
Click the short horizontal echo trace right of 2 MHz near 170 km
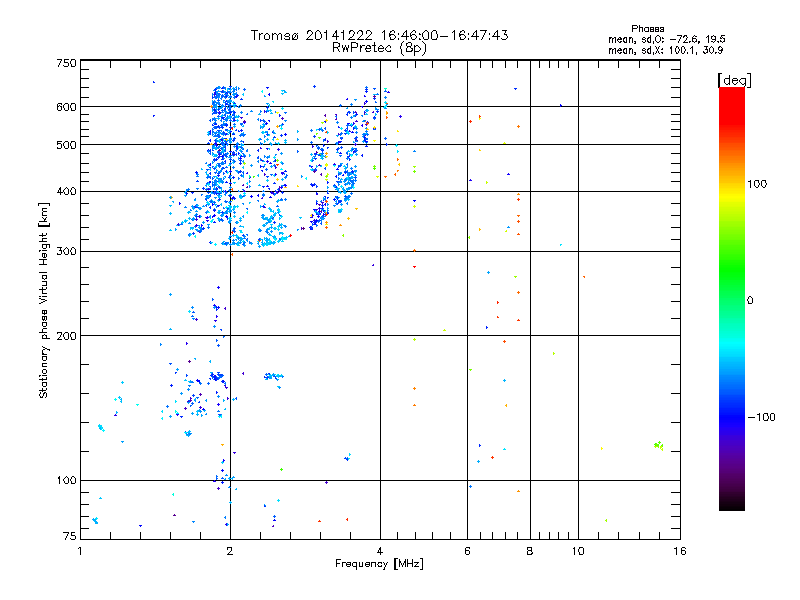coord(273,377)
